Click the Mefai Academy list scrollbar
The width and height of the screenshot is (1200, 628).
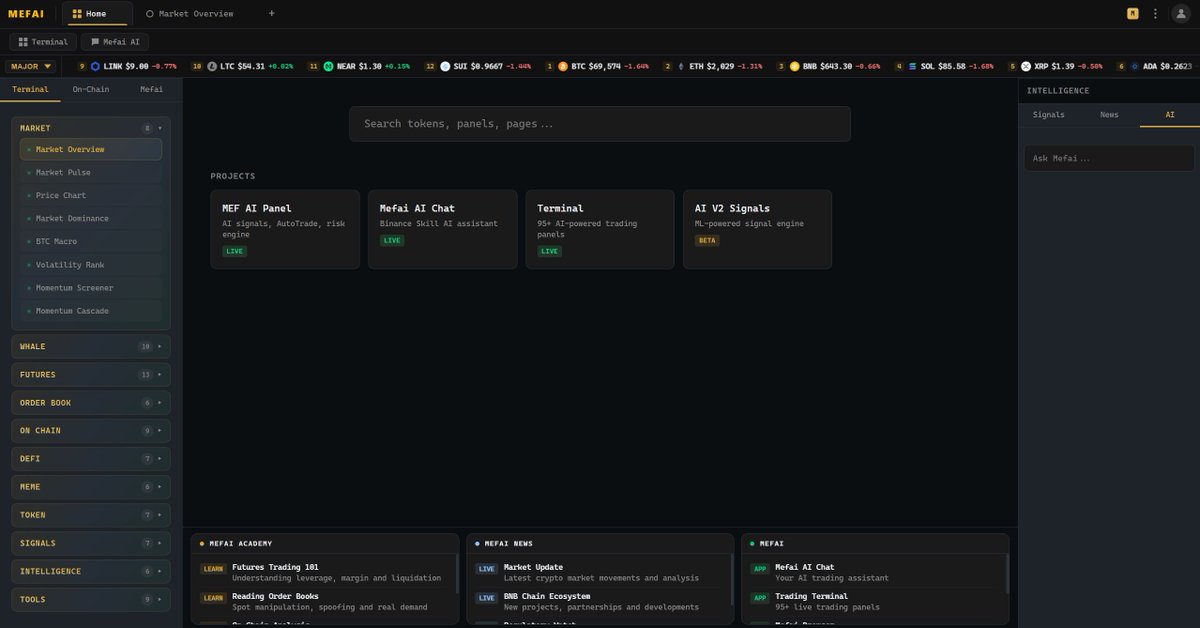click(x=457, y=575)
